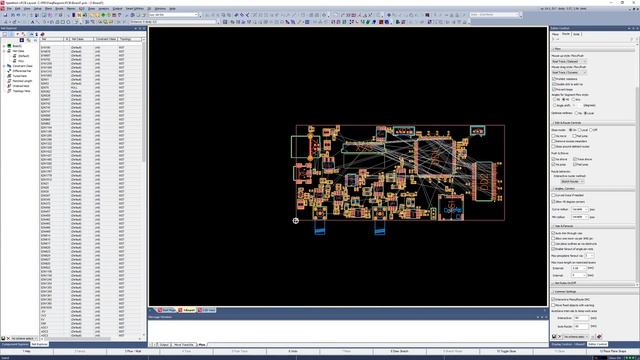Toggle the Prohibit violations checkbox
The image size is (640, 360).
point(554,79)
